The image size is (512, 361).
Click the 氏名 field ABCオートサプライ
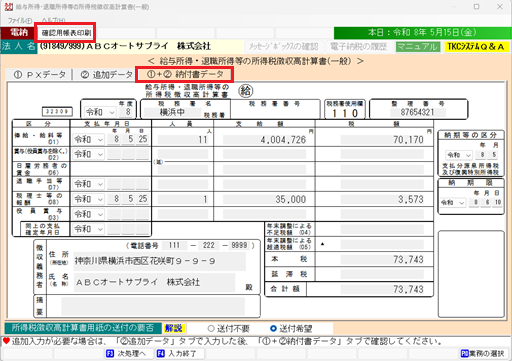pyautogui.click(x=154, y=282)
